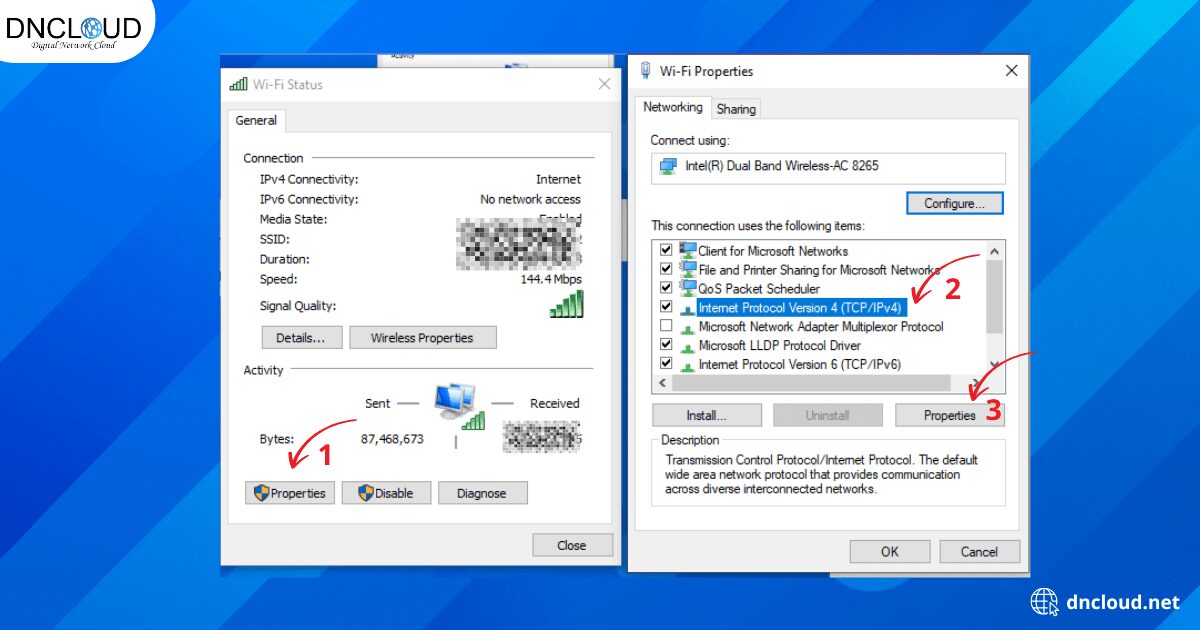Click the 'Connect using:' label
Screen dimensions: 1200x630
pyautogui.click(x=690, y=140)
